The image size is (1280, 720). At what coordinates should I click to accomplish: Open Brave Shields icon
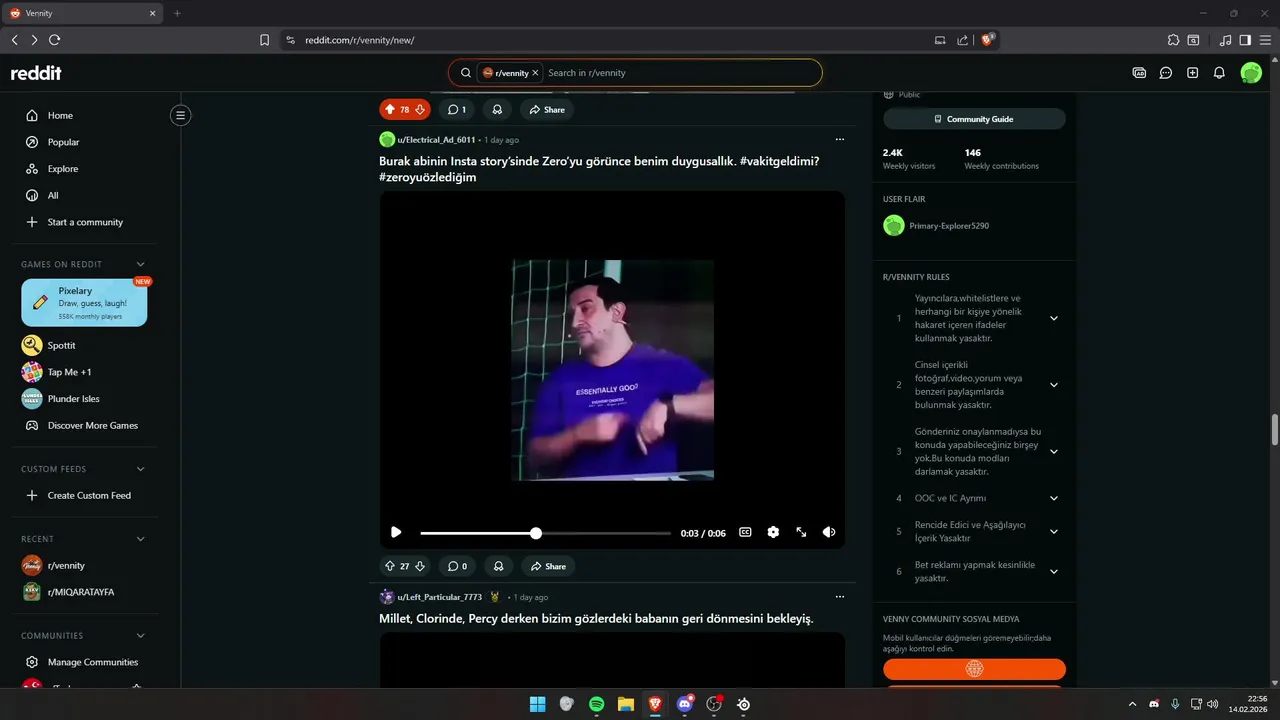coord(988,40)
